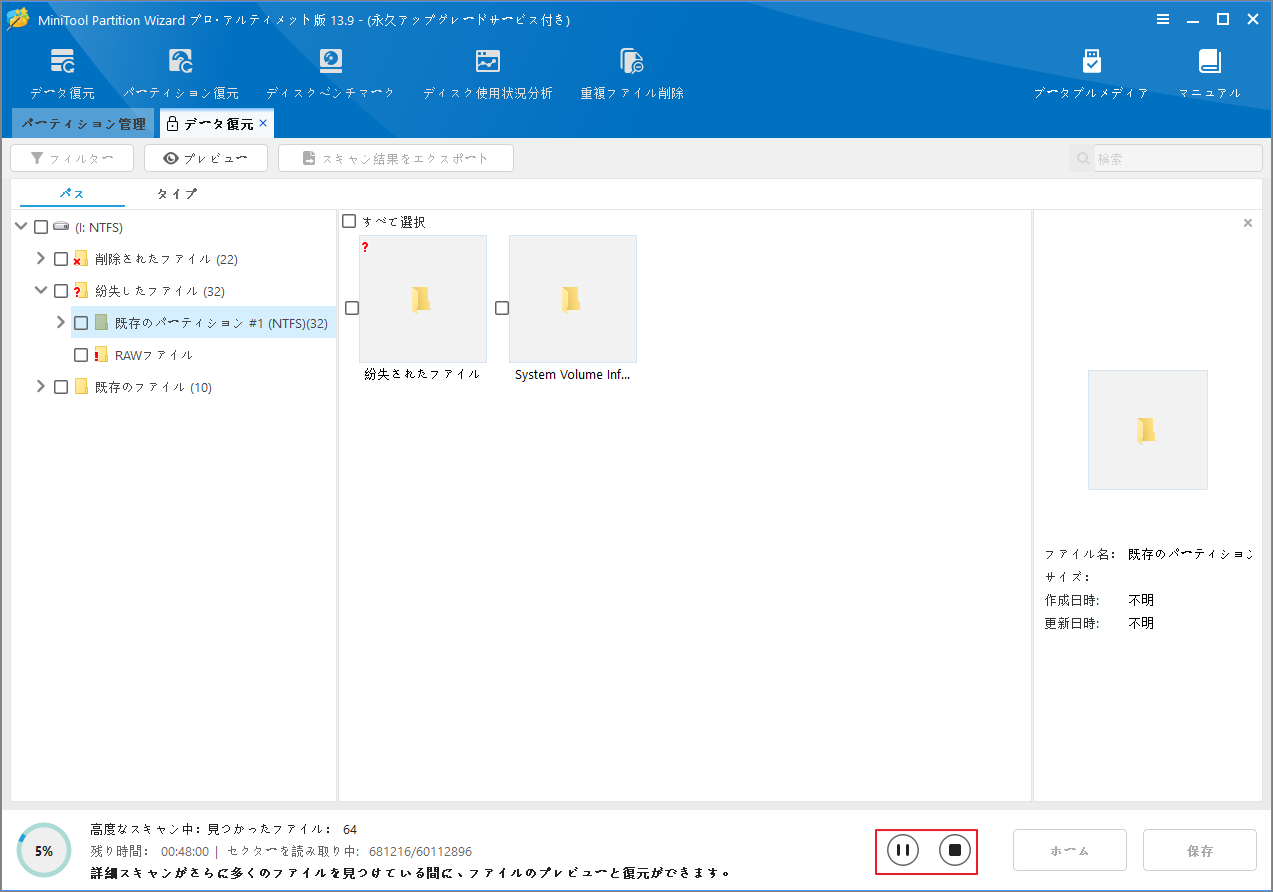The height and width of the screenshot is (892, 1273).
Task: Expand the 既存のパーティション #1 node
Action: click(x=61, y=323)
